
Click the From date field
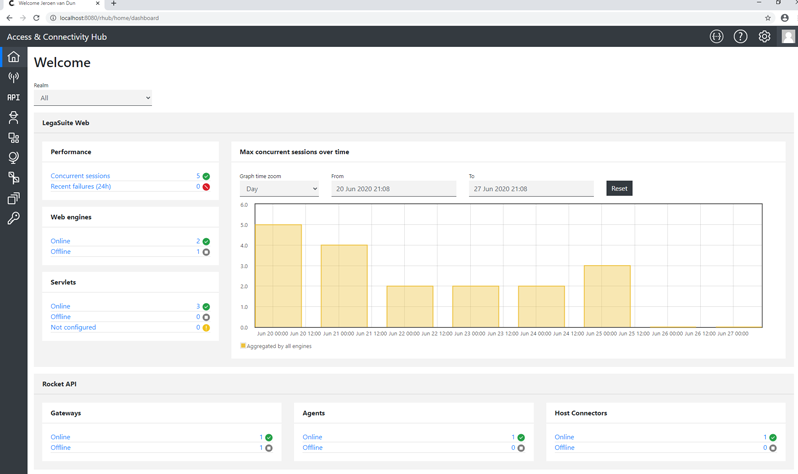coord(393,189)
